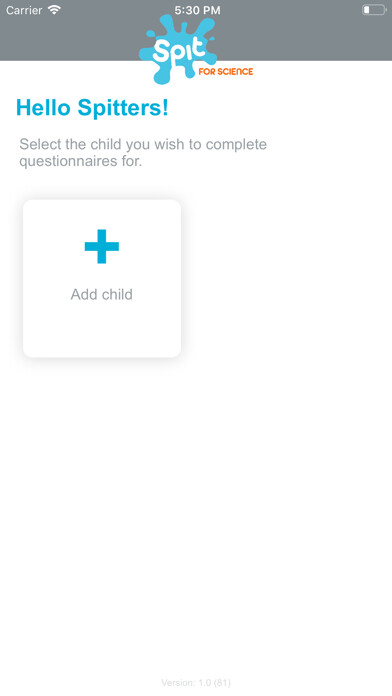
Task: Click the orange FOR SCIENCE text
Action: 226,71
